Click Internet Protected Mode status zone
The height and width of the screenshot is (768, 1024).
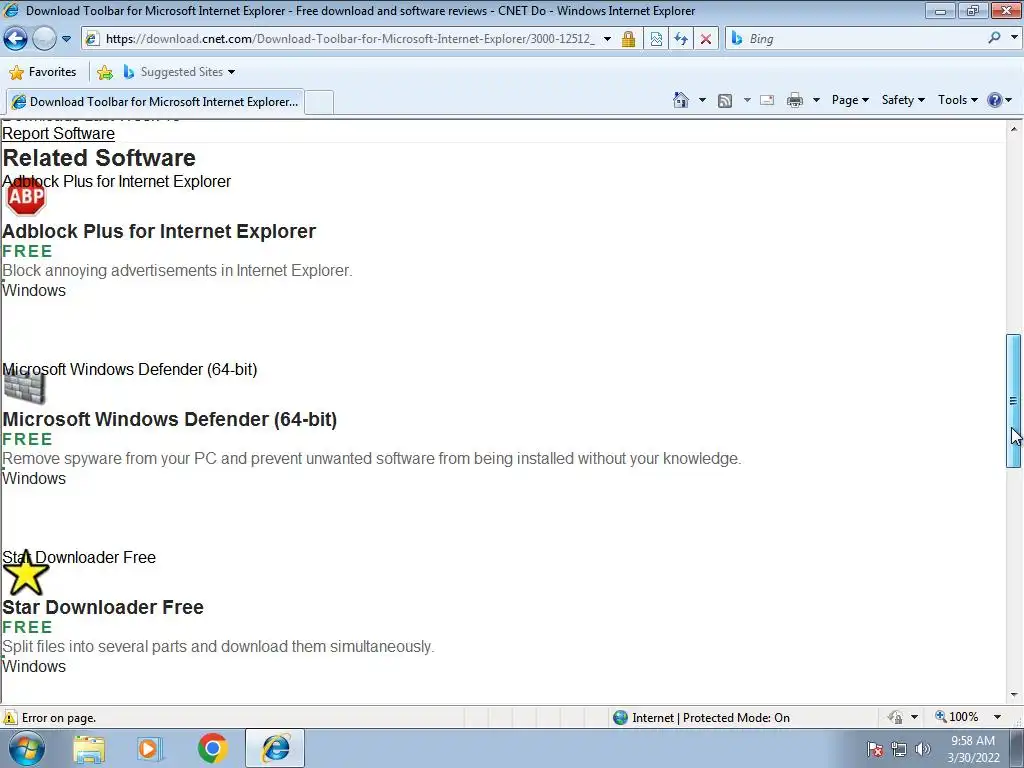(x=701, y=718)
